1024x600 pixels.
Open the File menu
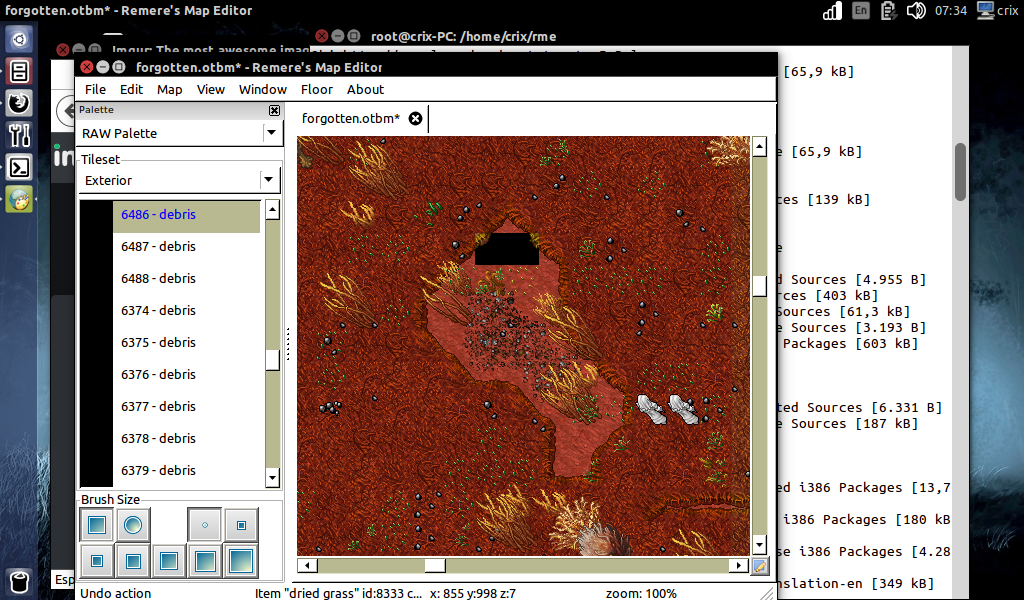95,89
